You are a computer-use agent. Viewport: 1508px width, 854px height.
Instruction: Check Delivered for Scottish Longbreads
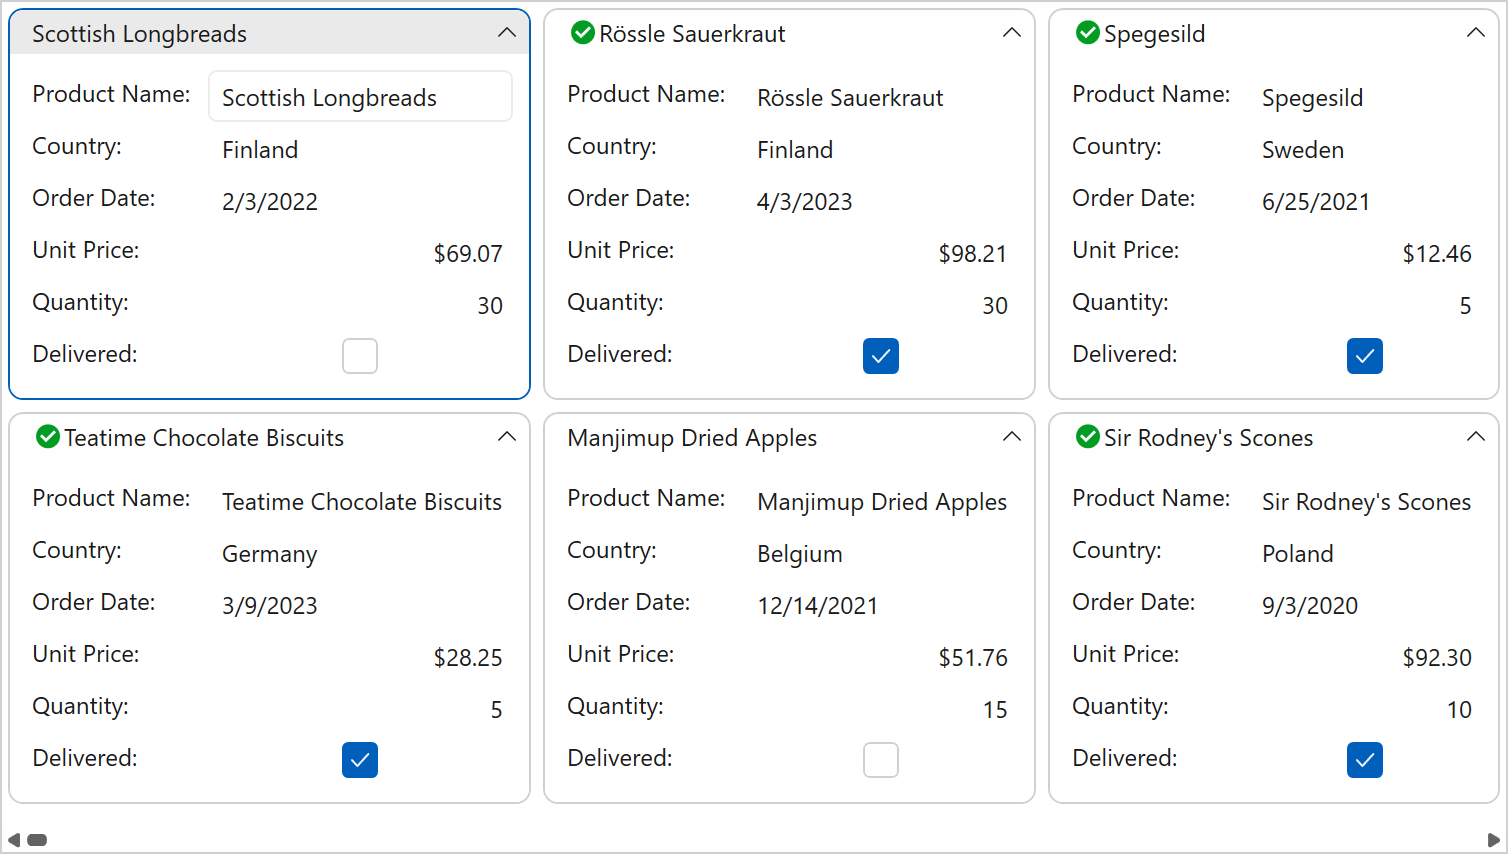(360, 356)
